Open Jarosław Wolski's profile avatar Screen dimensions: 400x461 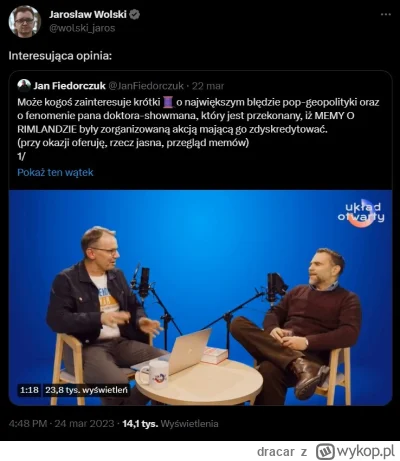(x=25, y=21)
